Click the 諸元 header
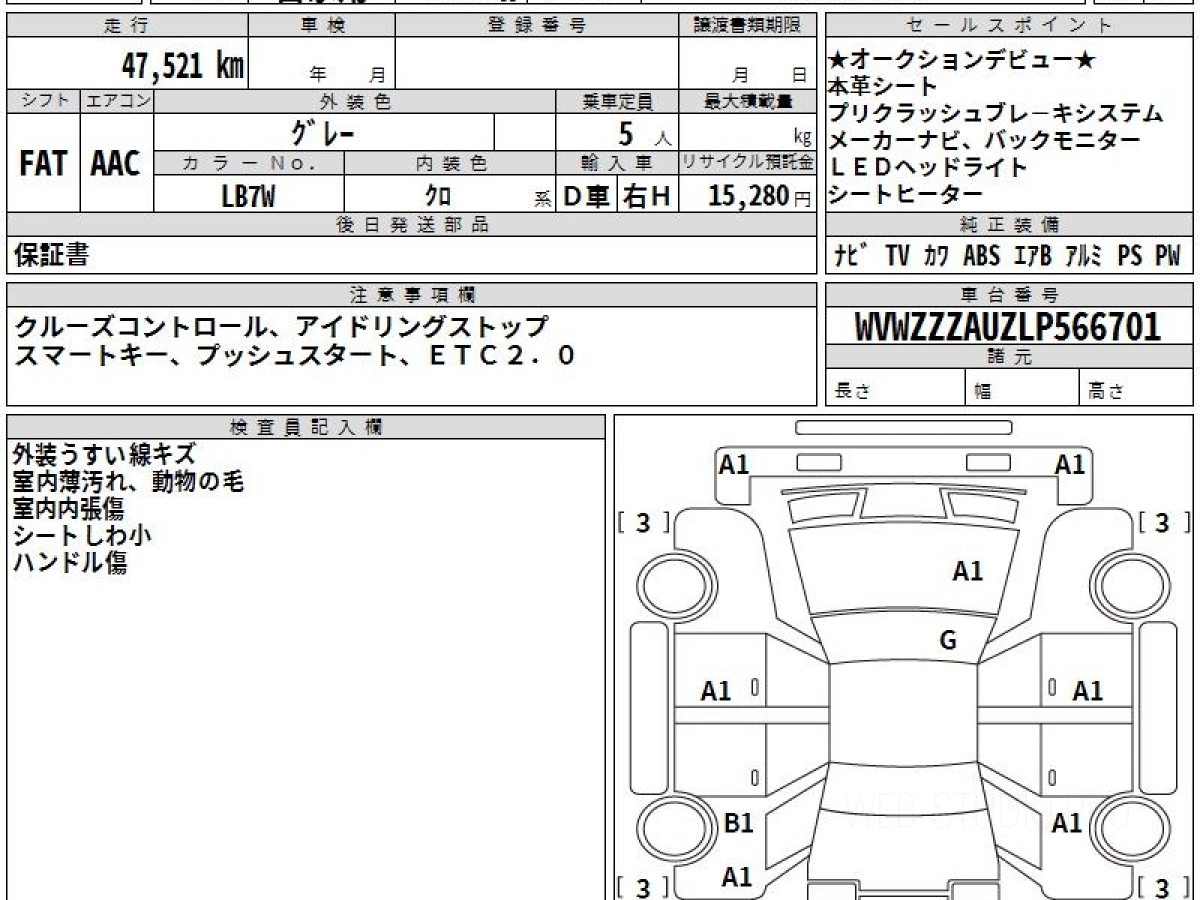 [1010, 357]
